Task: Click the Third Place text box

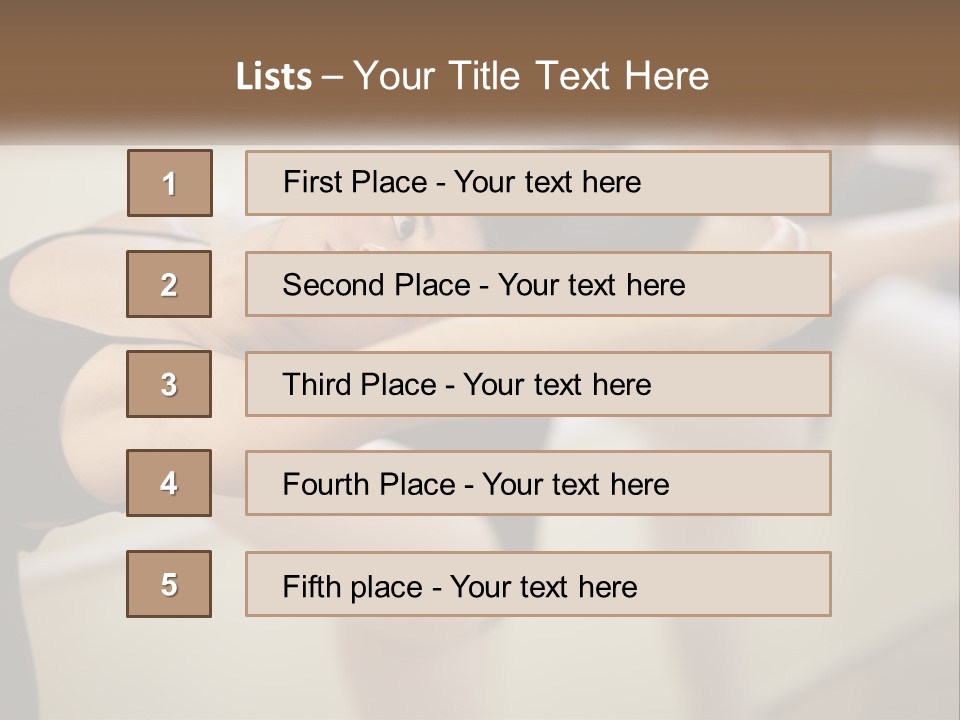Action: coord(538,384)
